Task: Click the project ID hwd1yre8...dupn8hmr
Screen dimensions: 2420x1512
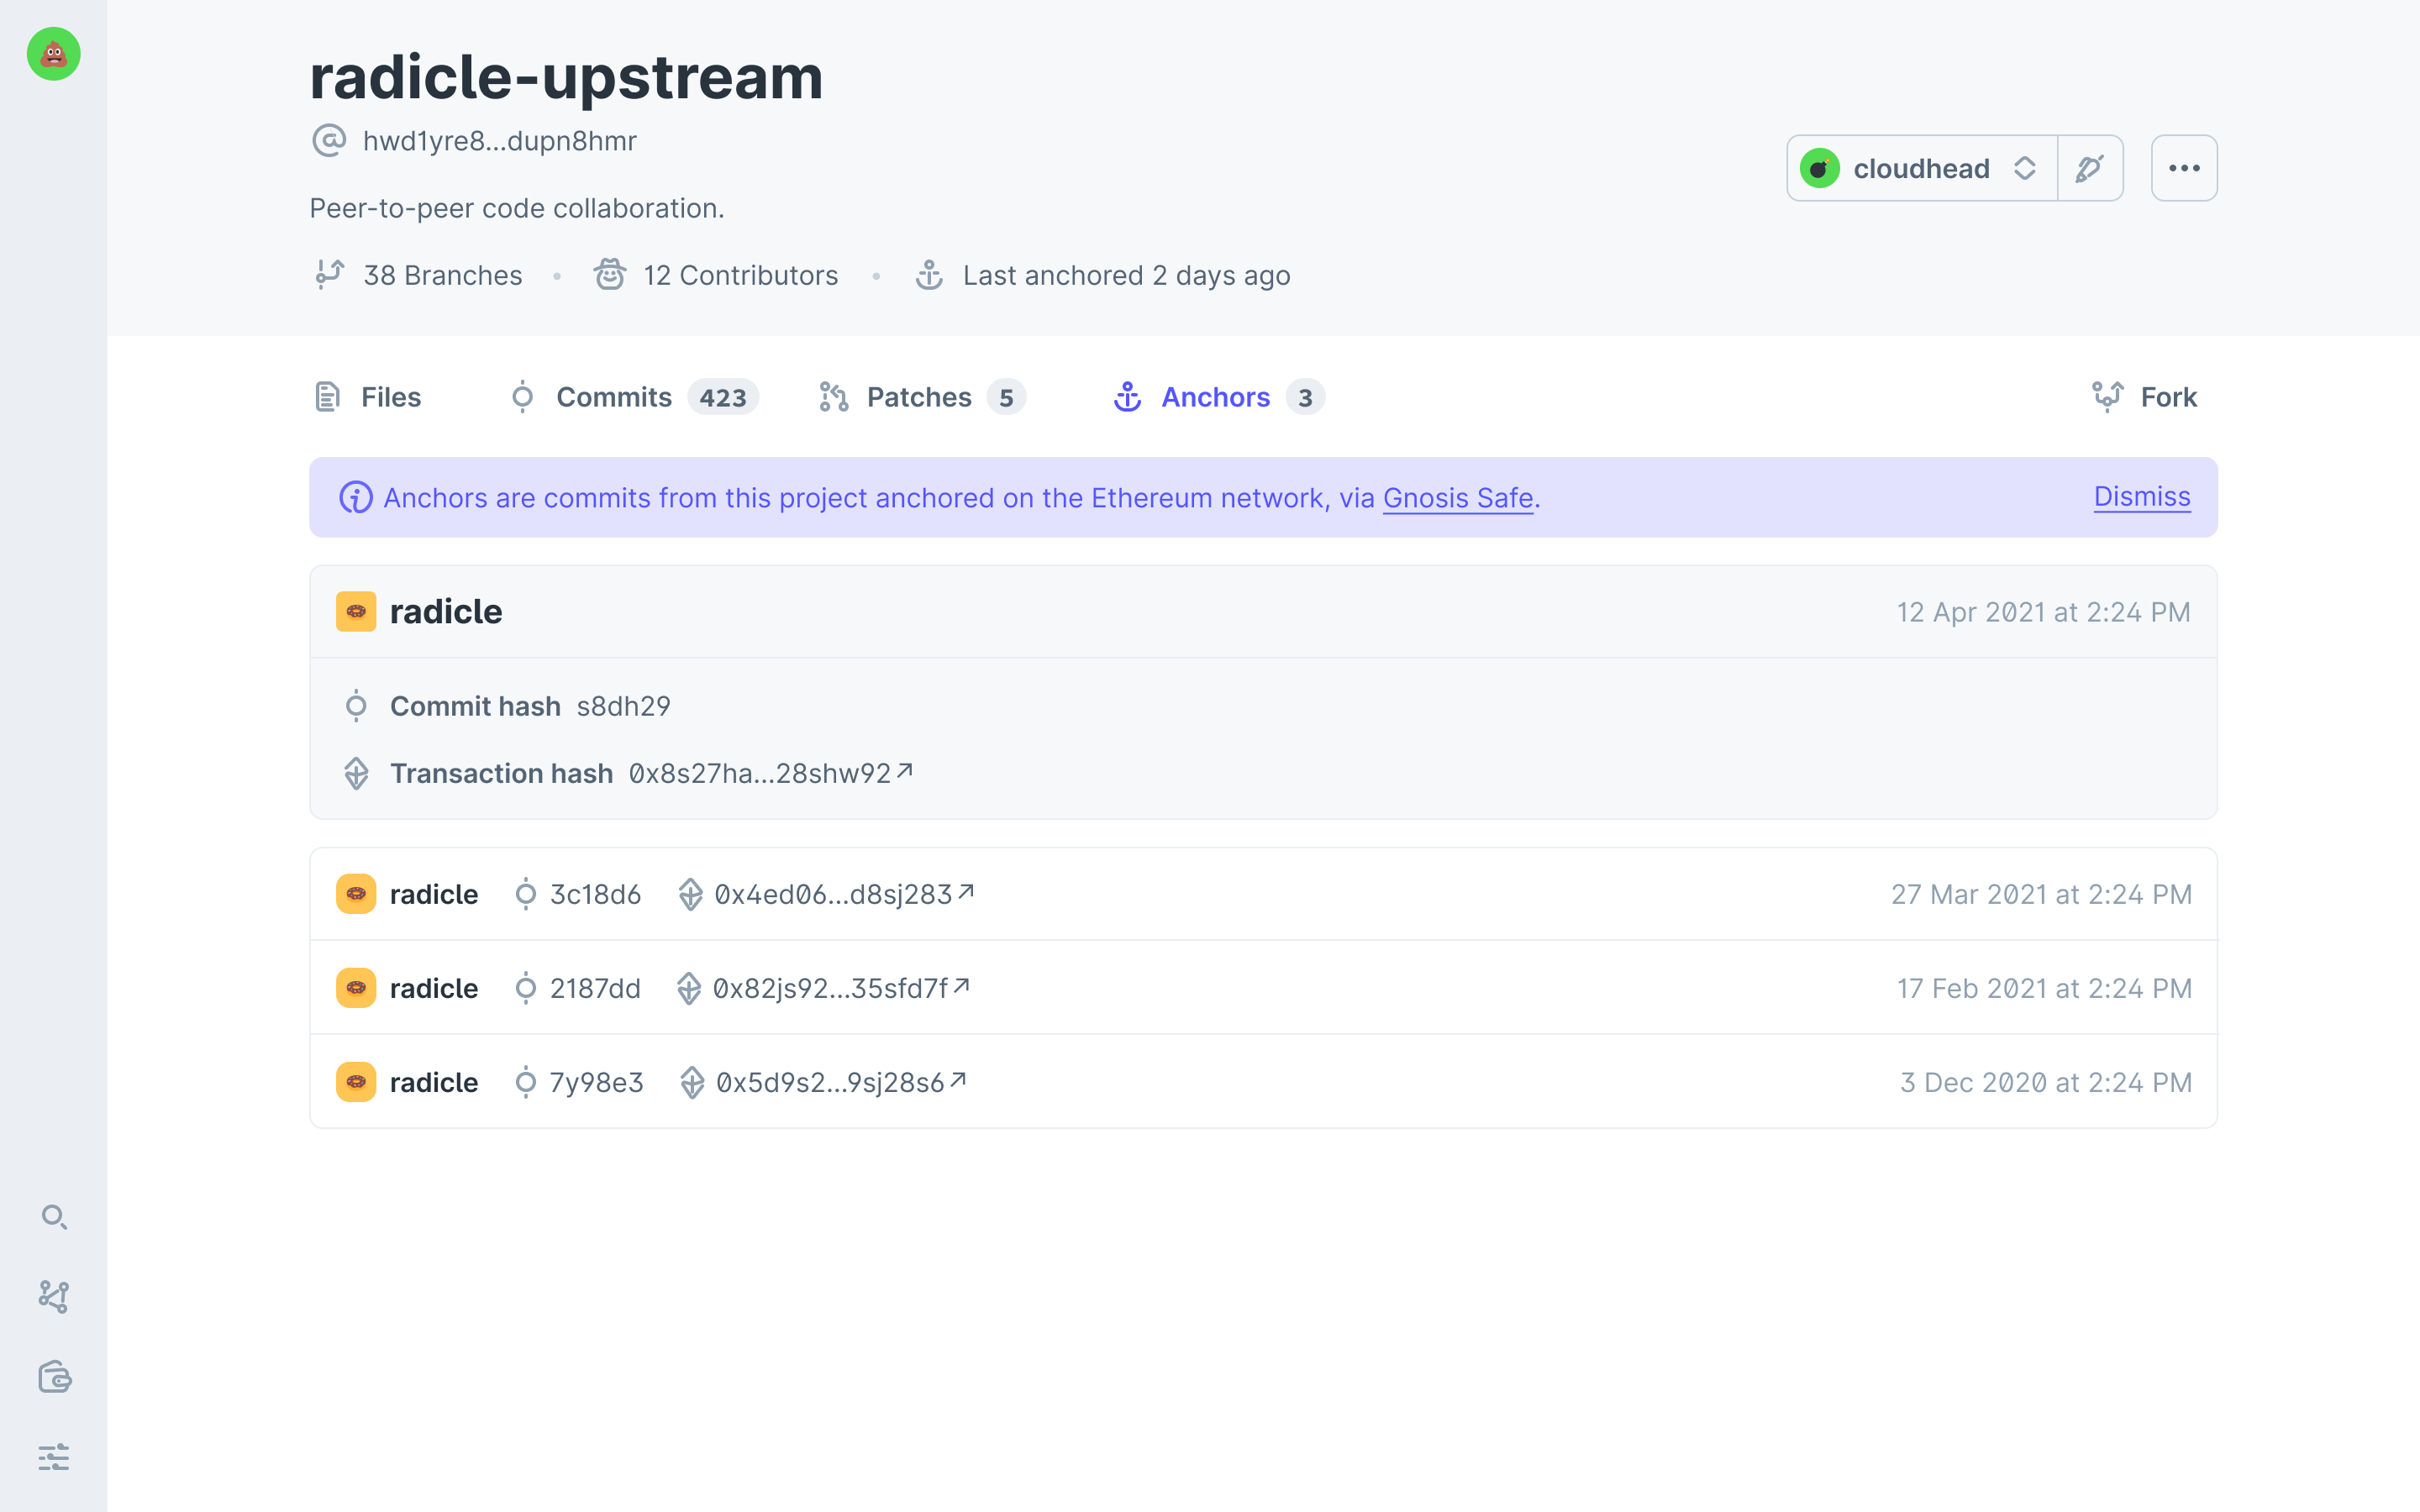Action: 500,140
